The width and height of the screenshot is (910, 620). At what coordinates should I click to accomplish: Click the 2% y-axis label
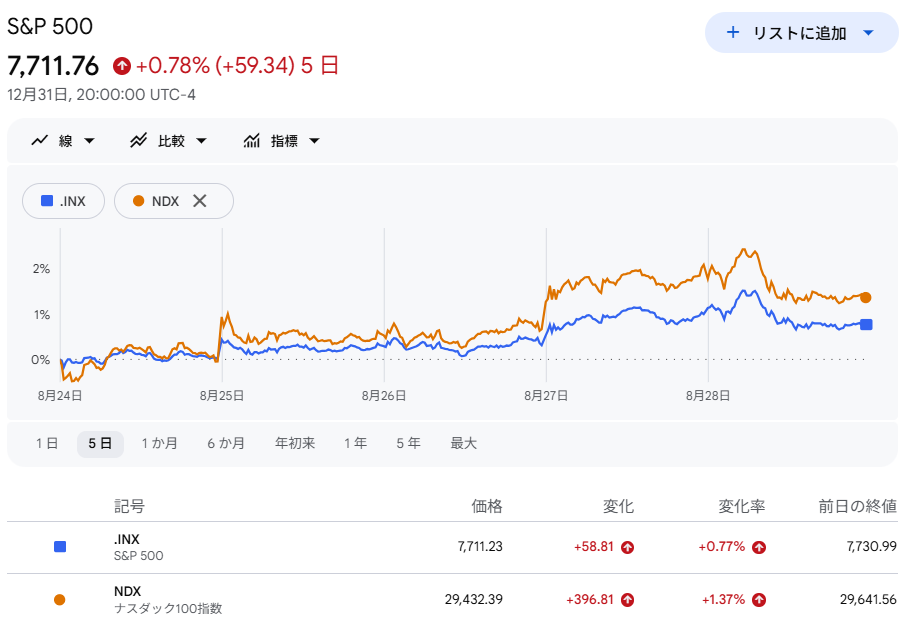(x=41, y=269)
